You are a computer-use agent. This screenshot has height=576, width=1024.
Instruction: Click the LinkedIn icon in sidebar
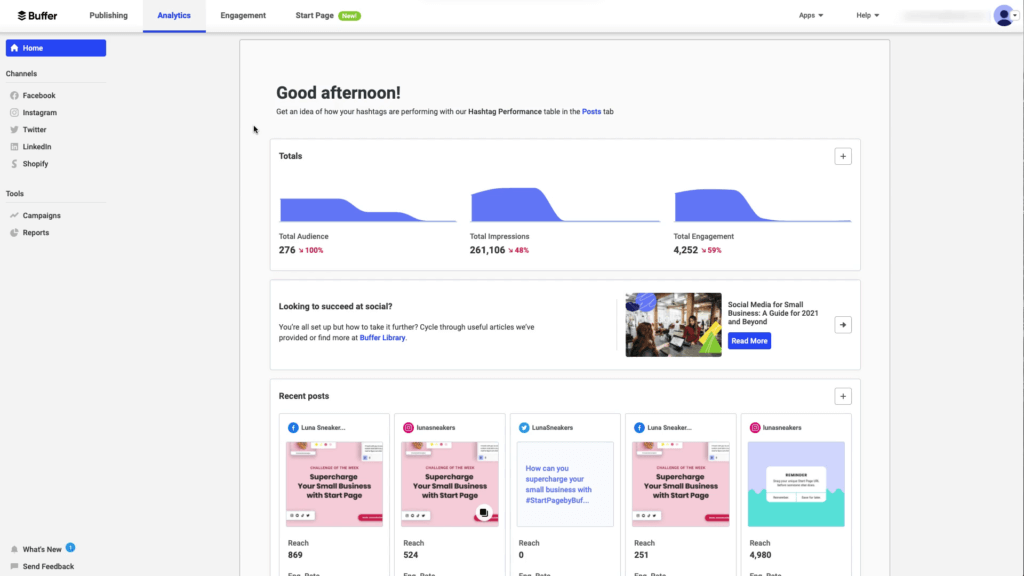[14, 146]
